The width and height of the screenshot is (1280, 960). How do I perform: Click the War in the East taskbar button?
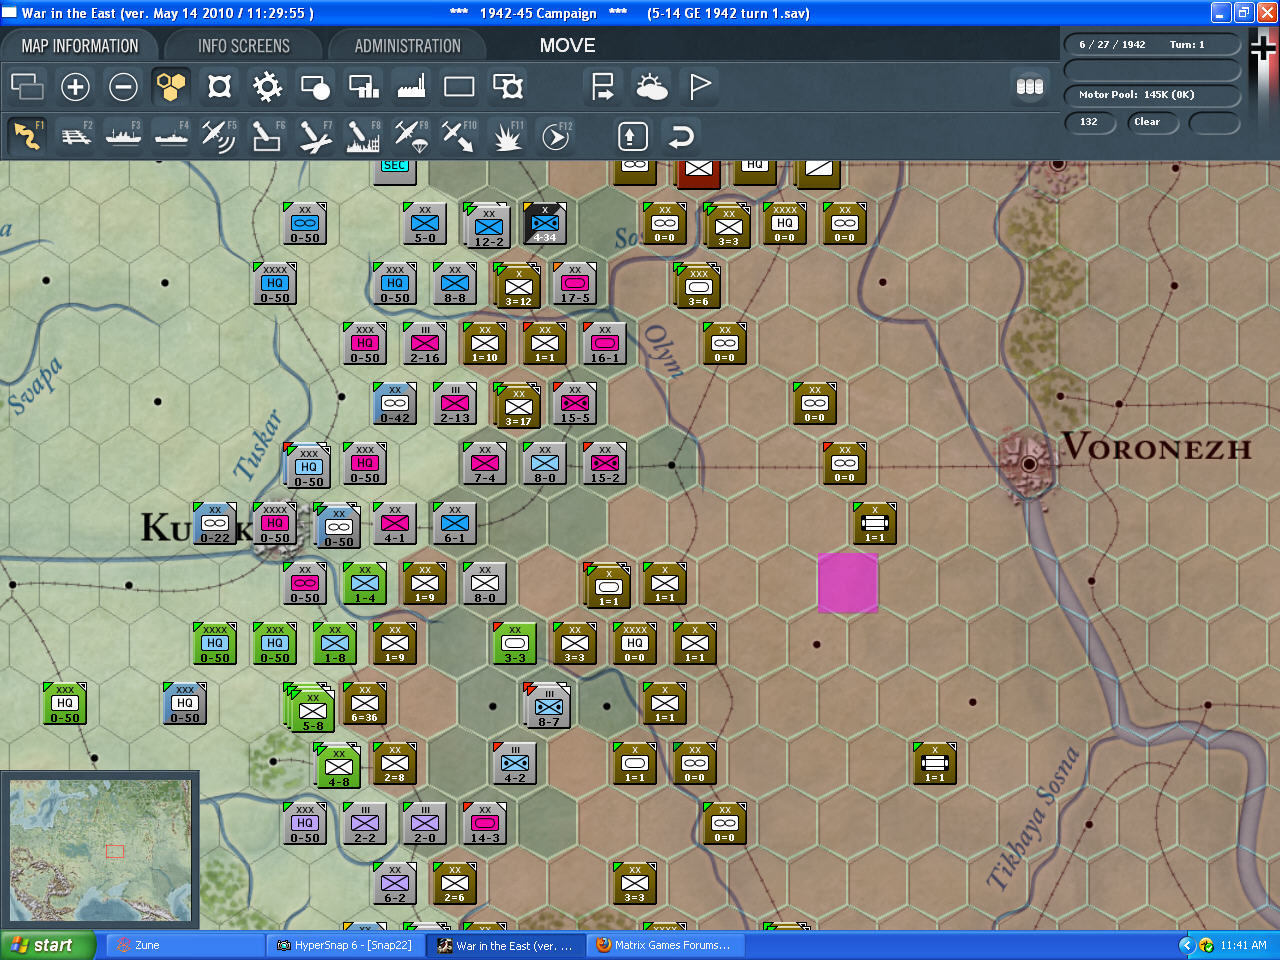pos(507,945)
